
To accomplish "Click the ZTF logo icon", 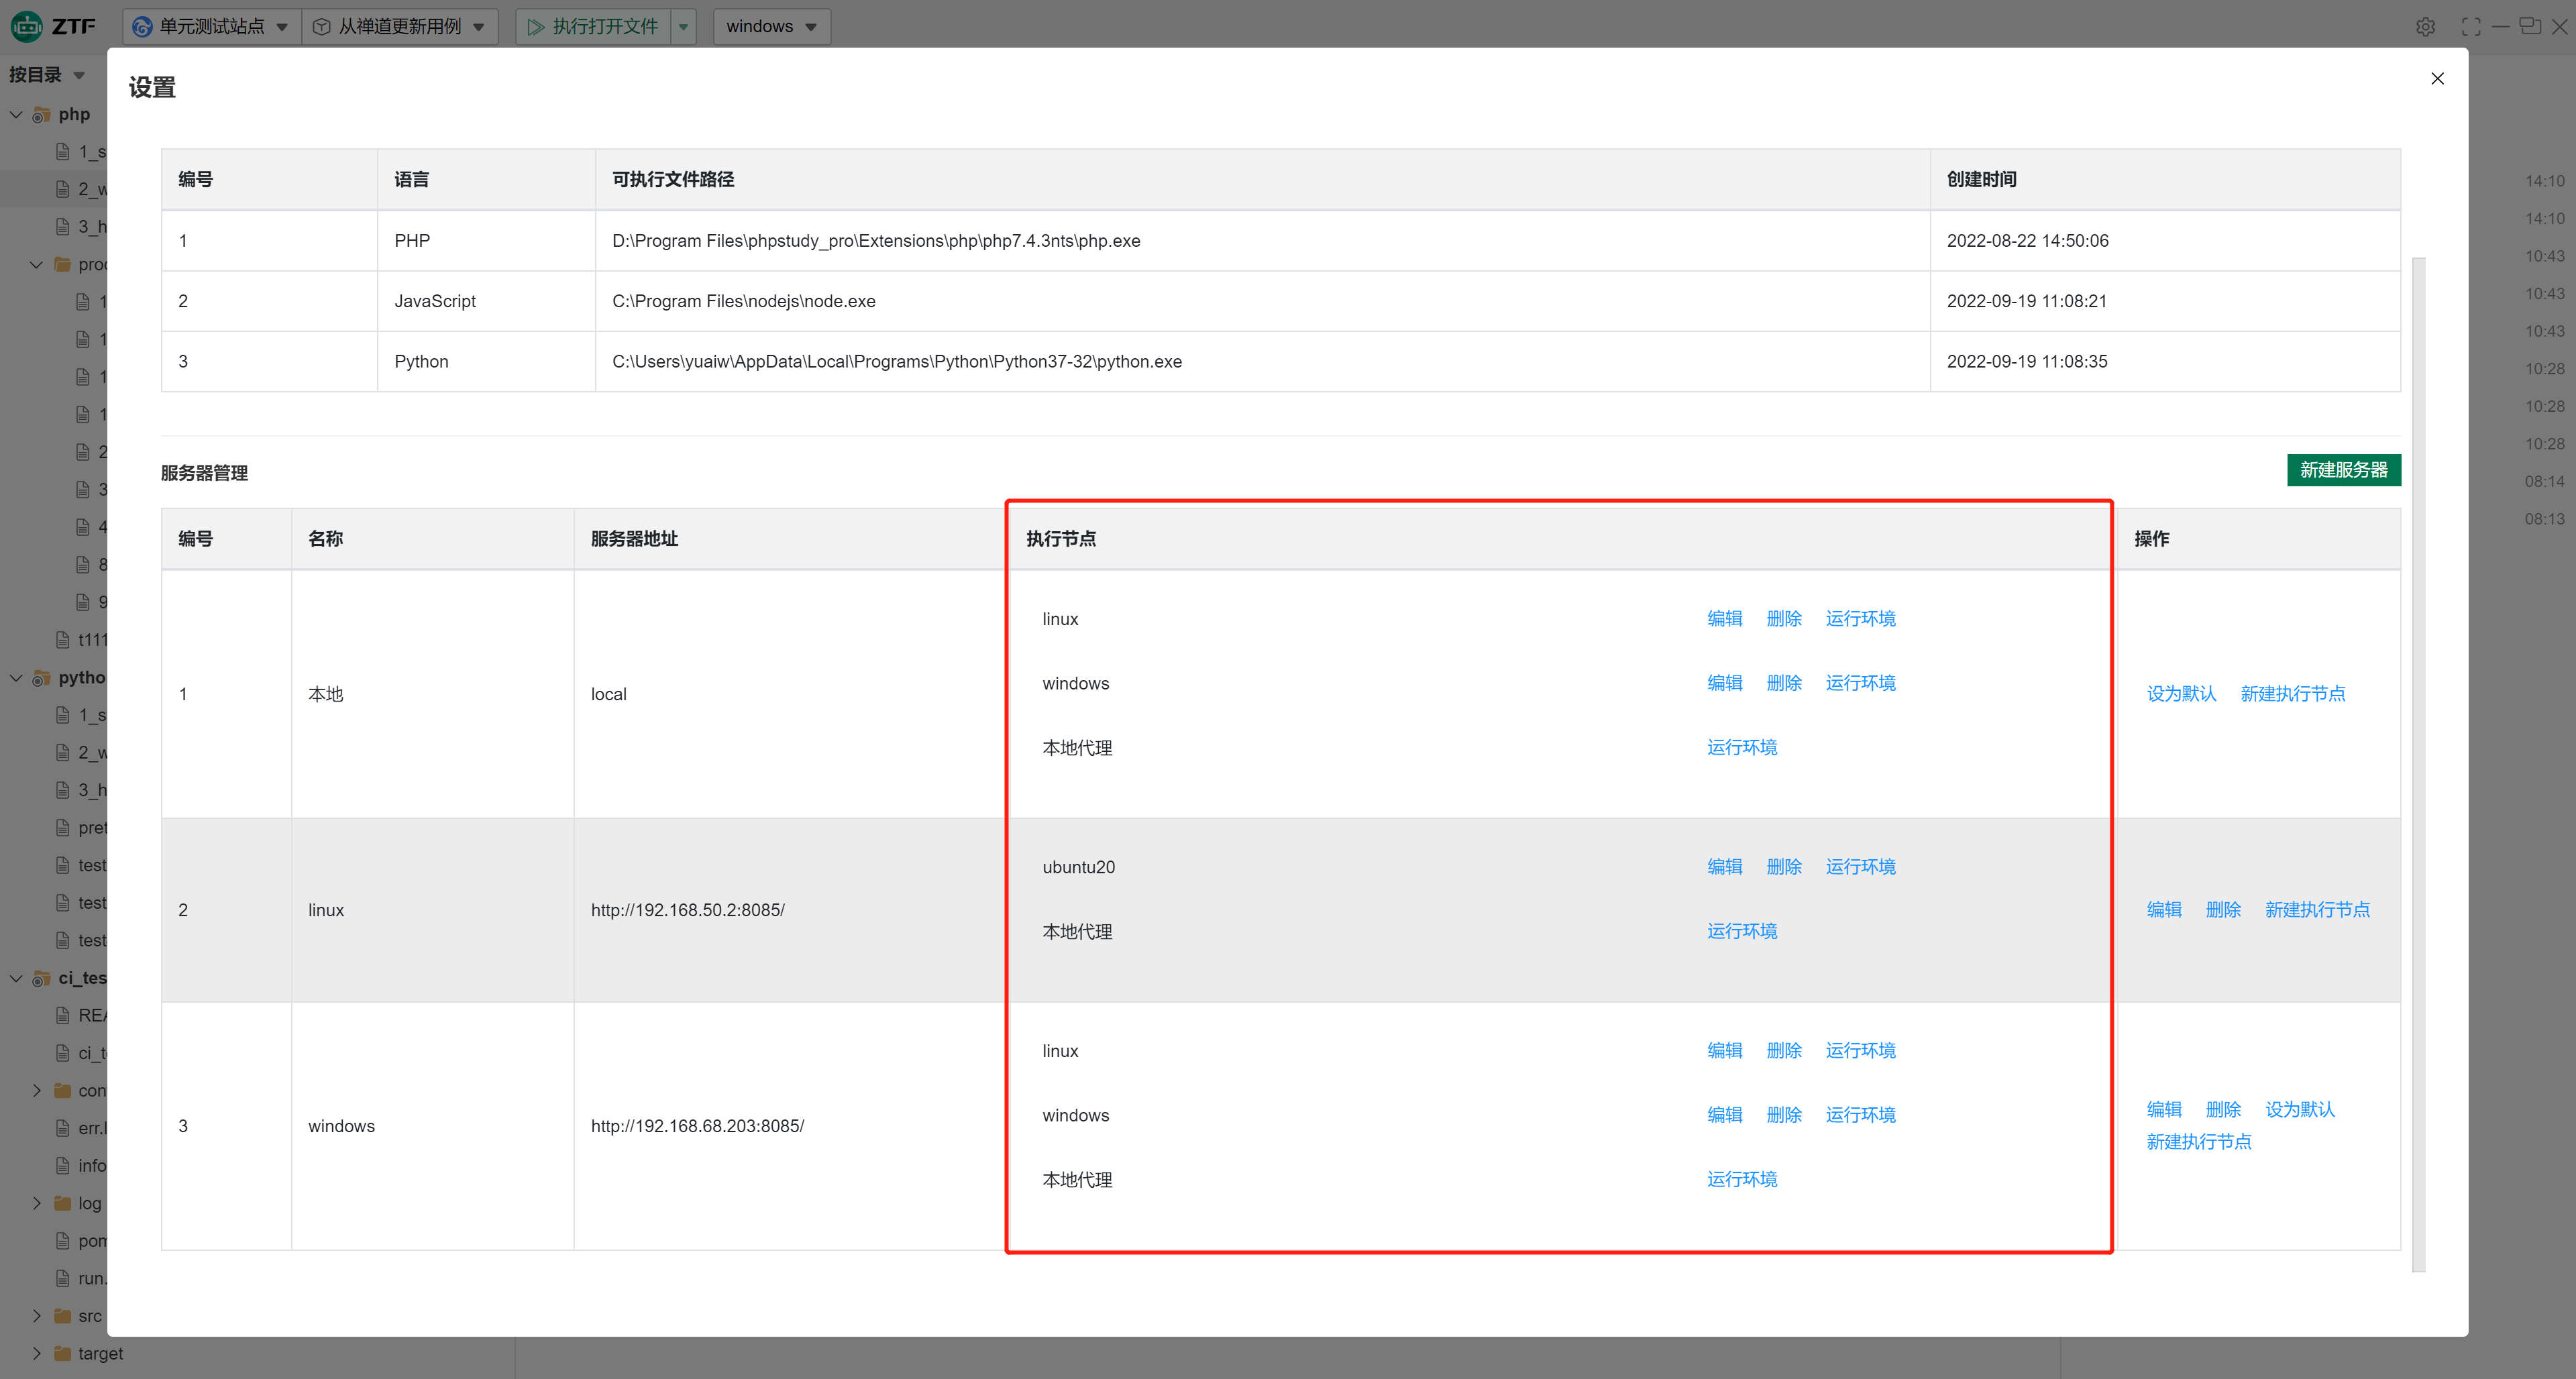I will [27, 26].
